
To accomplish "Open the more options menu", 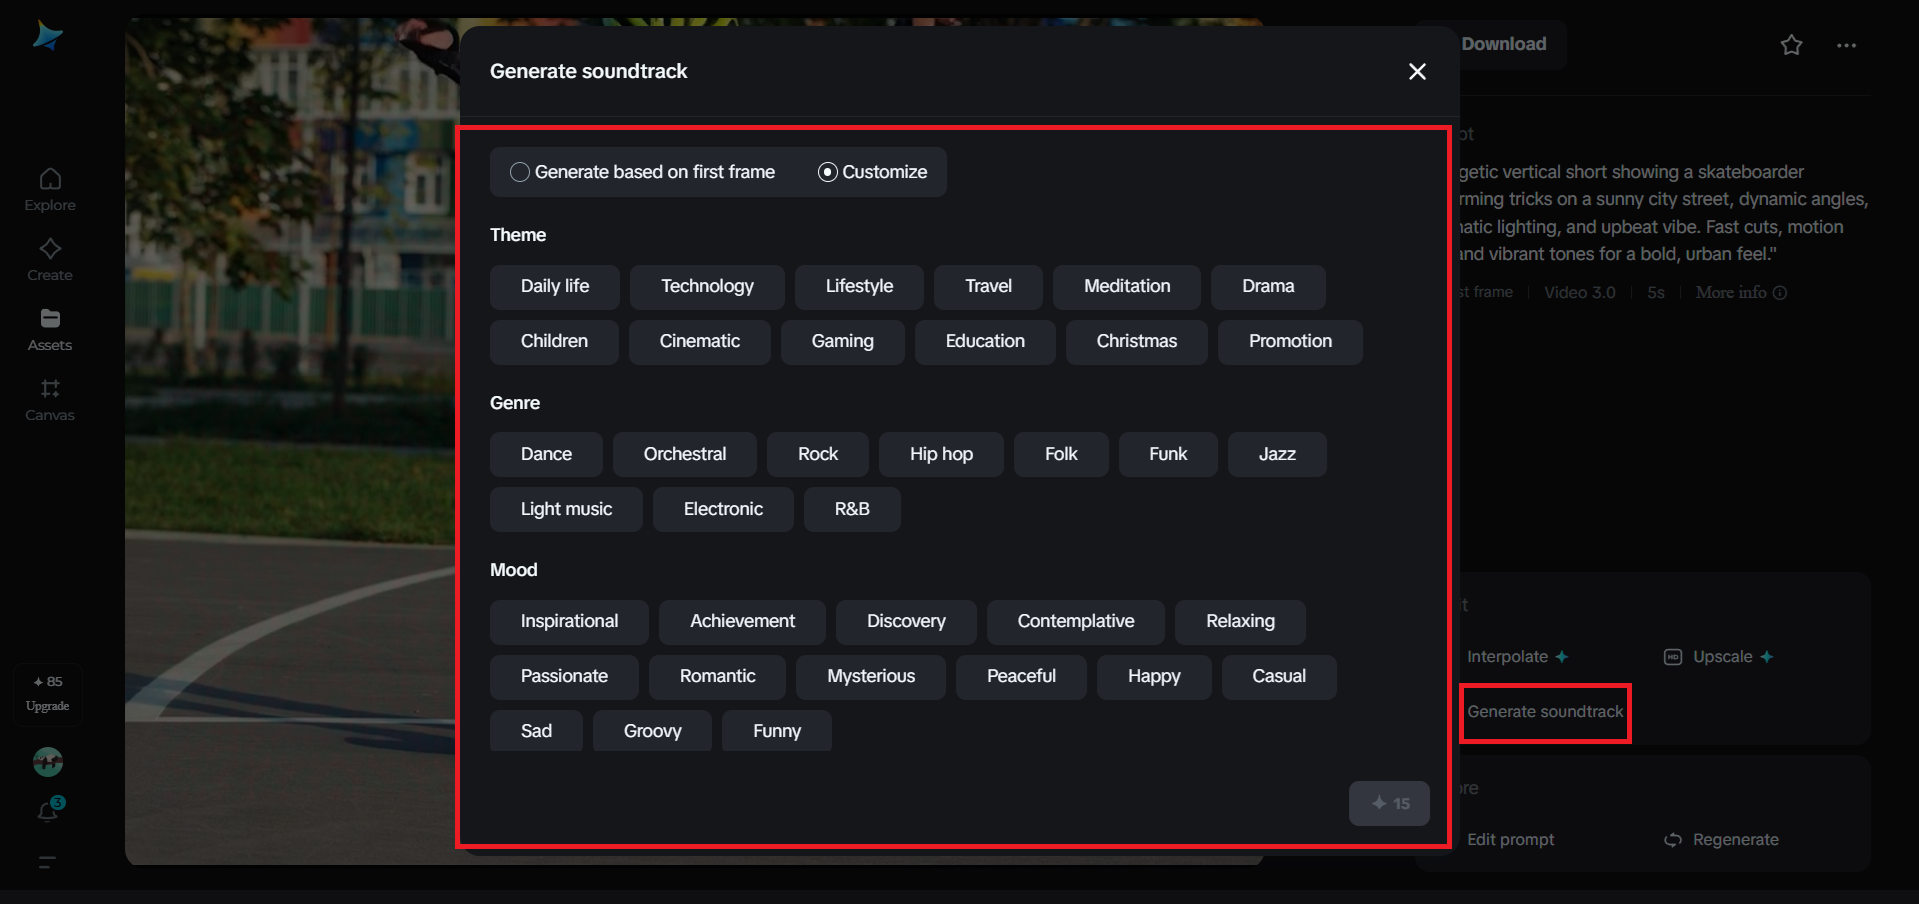I will (1846, 45).
